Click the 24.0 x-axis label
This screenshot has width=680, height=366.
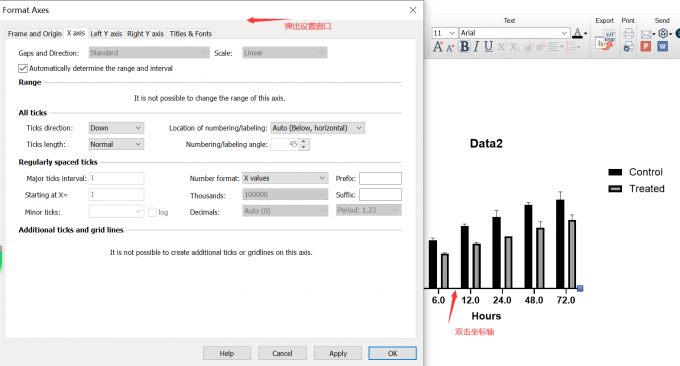pos(502,300)
